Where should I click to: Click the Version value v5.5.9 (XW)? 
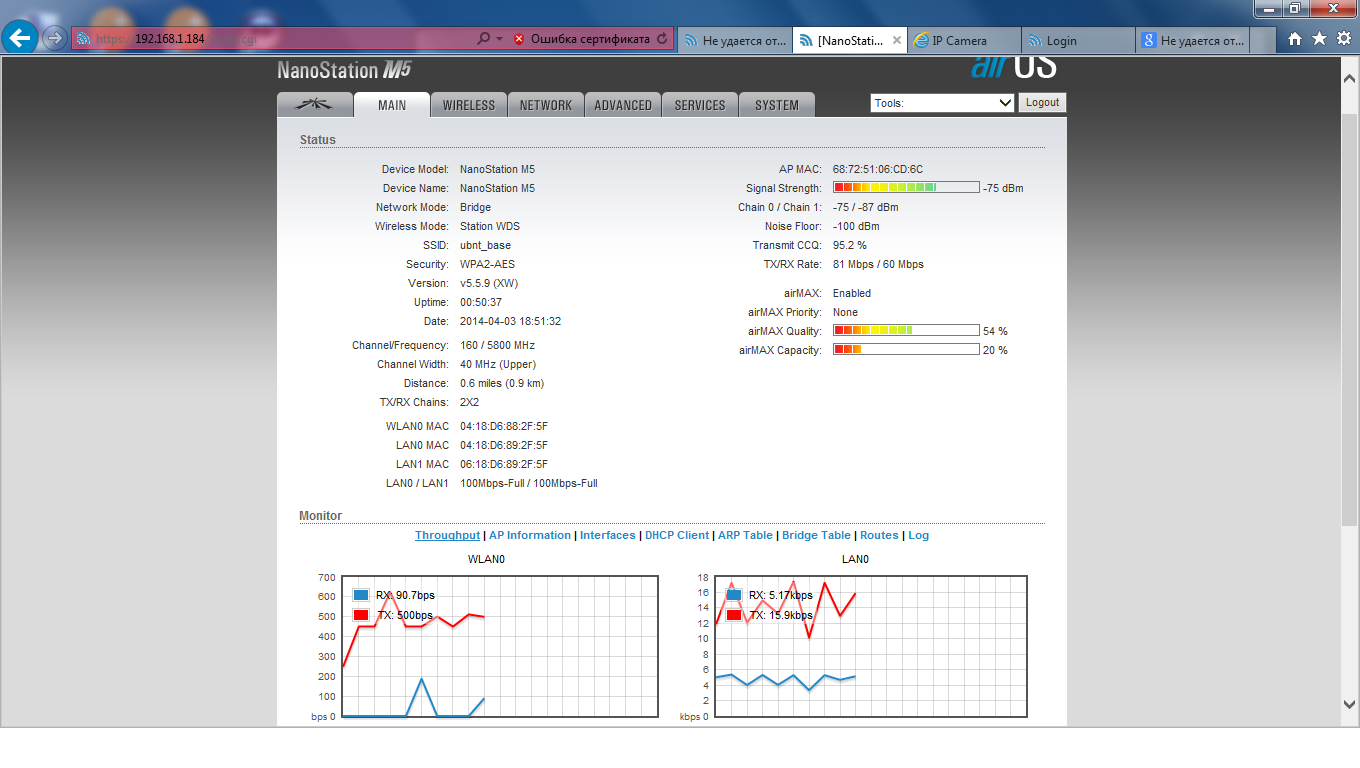[489, 283]
